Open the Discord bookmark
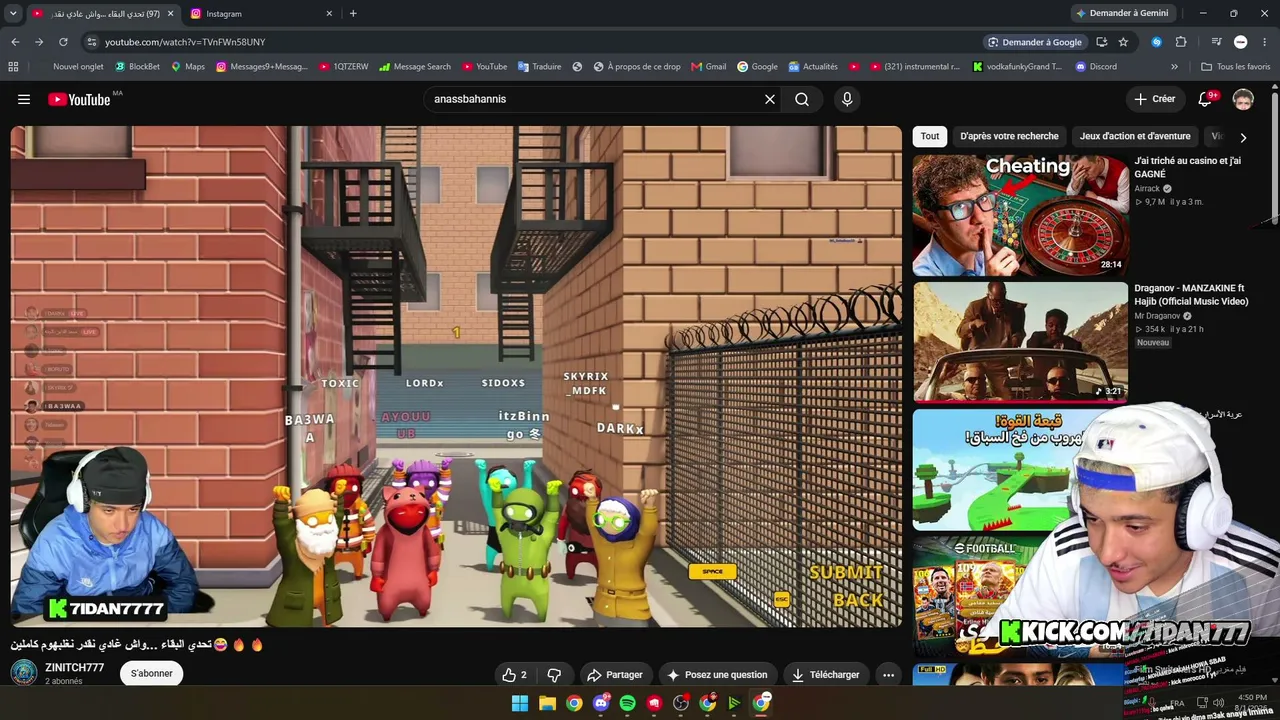 [x=1096, y=67]
